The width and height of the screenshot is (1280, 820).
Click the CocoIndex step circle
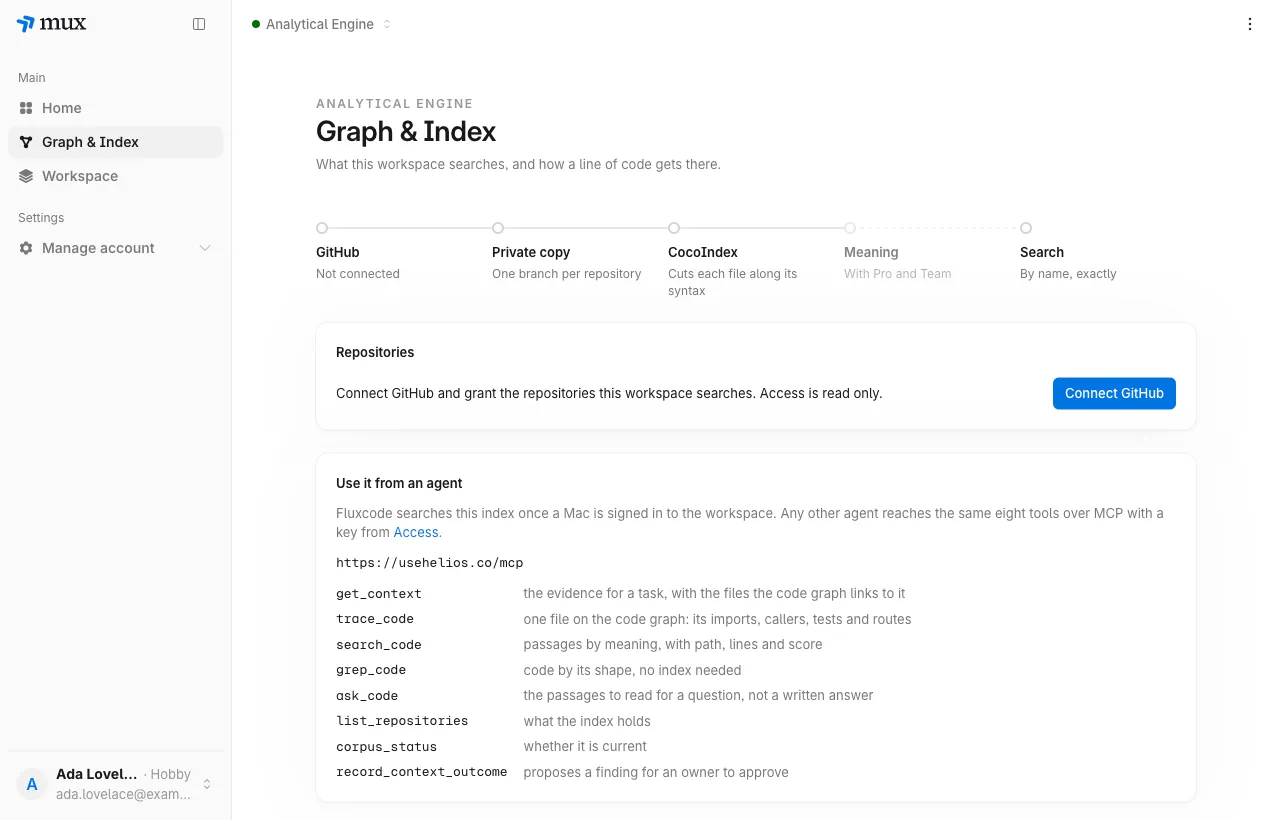[674, 228]
